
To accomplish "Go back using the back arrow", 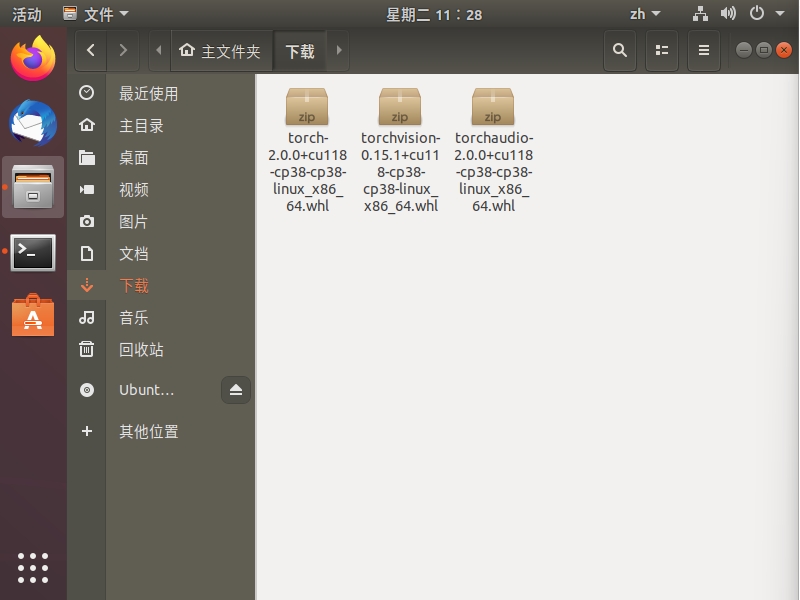I will (90, 50).
